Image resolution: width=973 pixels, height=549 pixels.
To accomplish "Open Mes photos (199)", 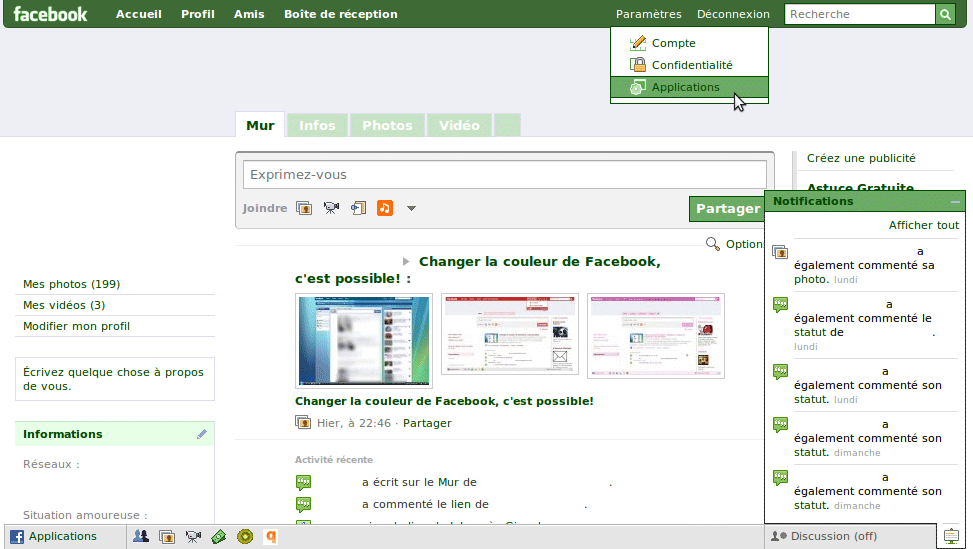I will click(x=71, y=284).
